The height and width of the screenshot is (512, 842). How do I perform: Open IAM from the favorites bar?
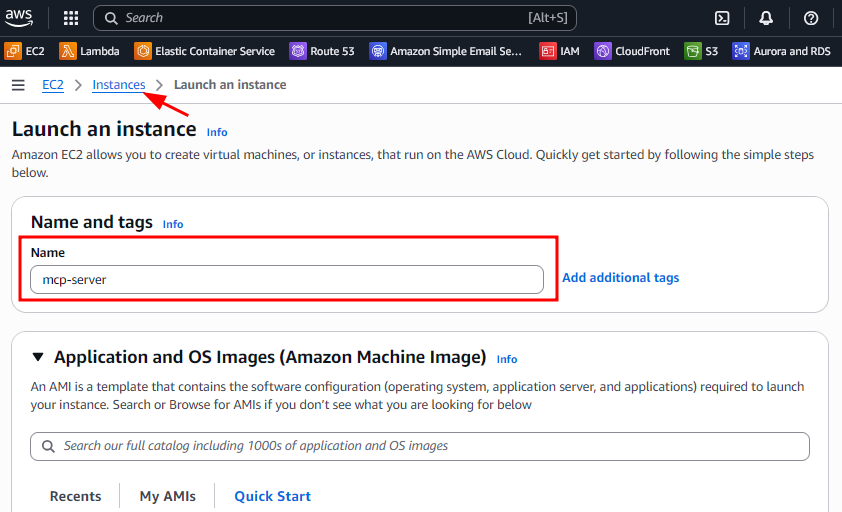[x=560, y=51]
